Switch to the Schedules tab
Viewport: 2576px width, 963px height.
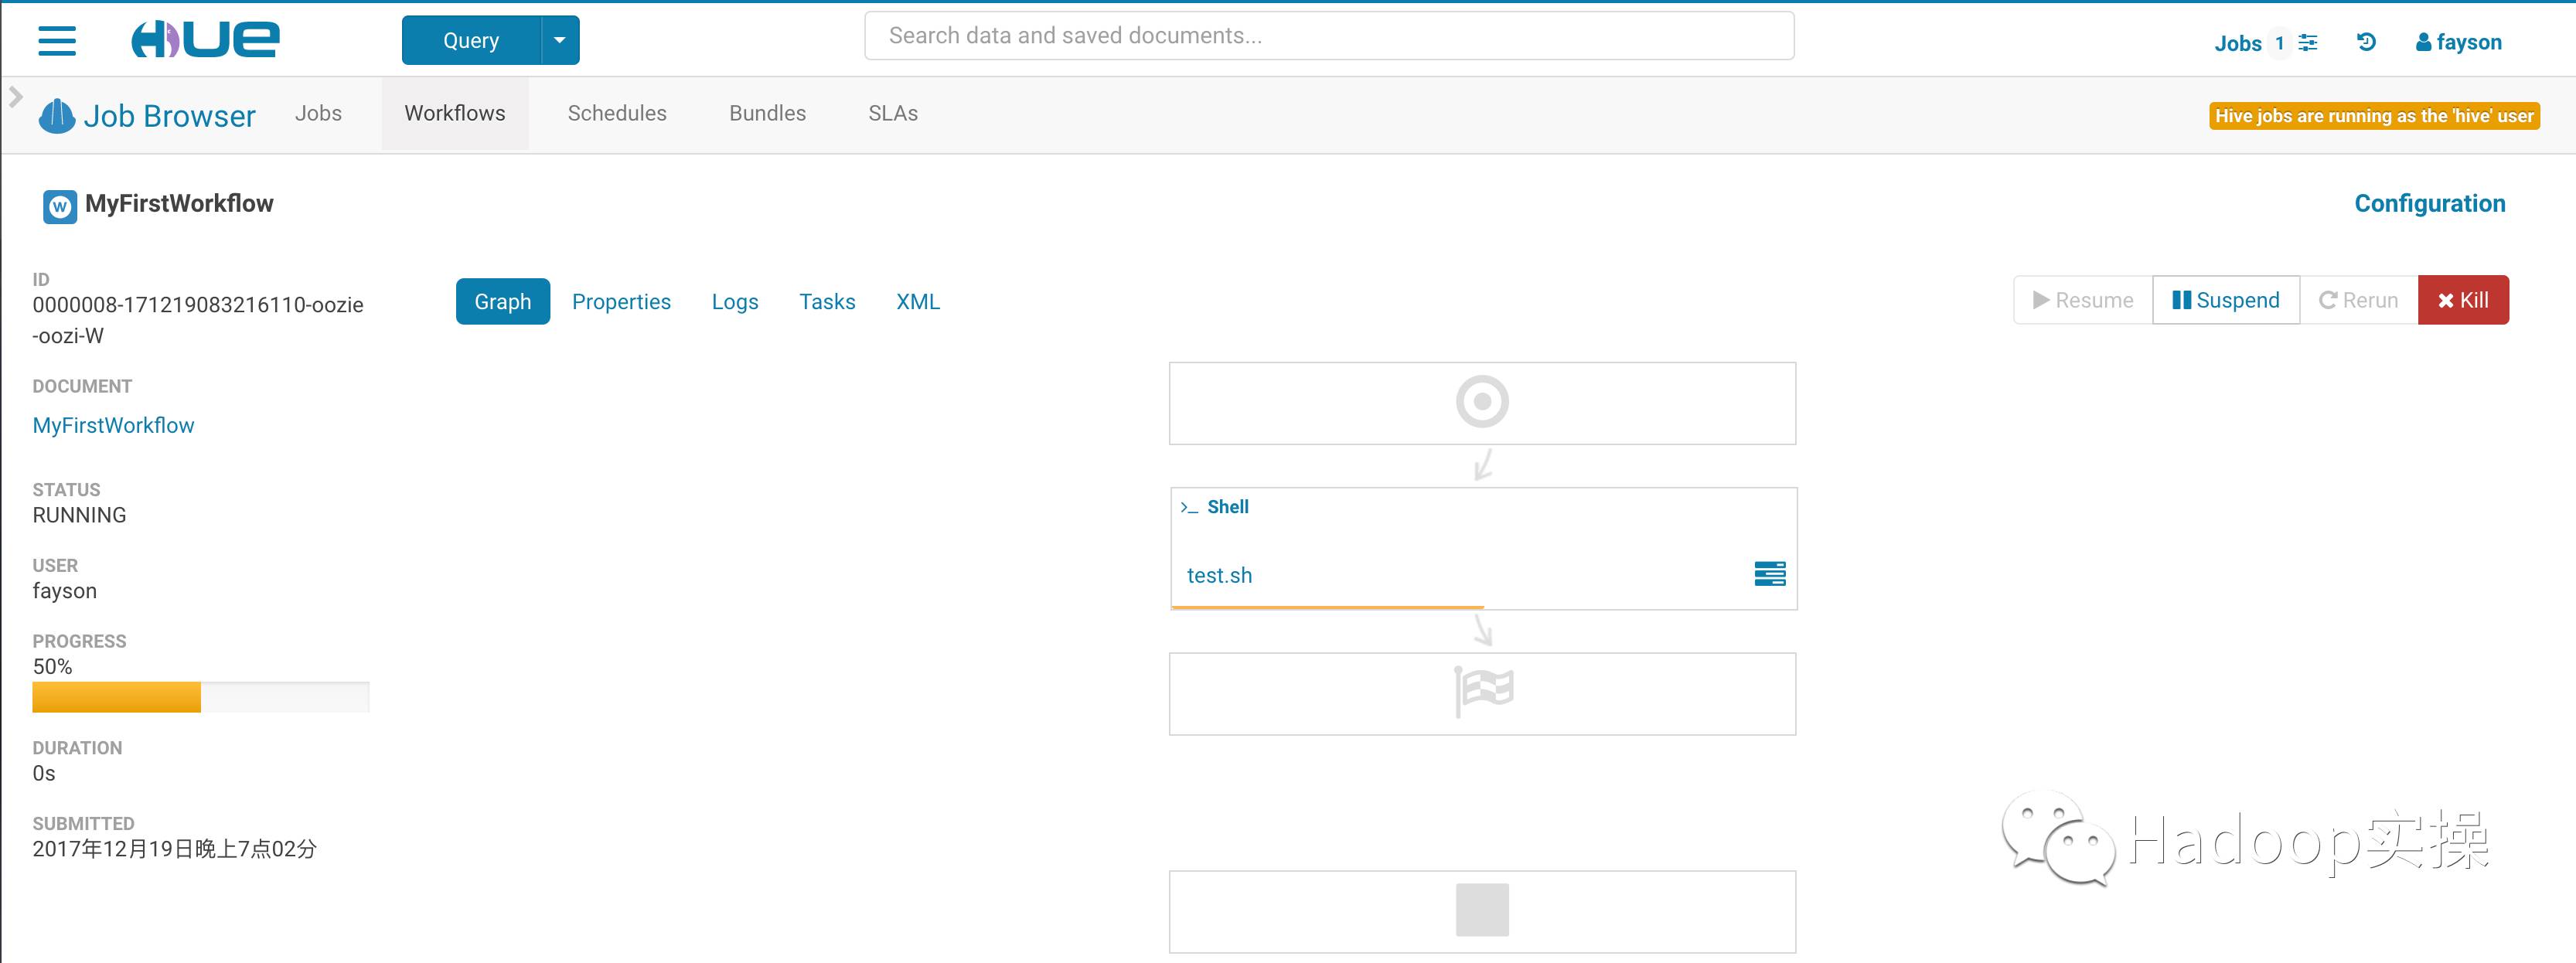click(616, 114)
